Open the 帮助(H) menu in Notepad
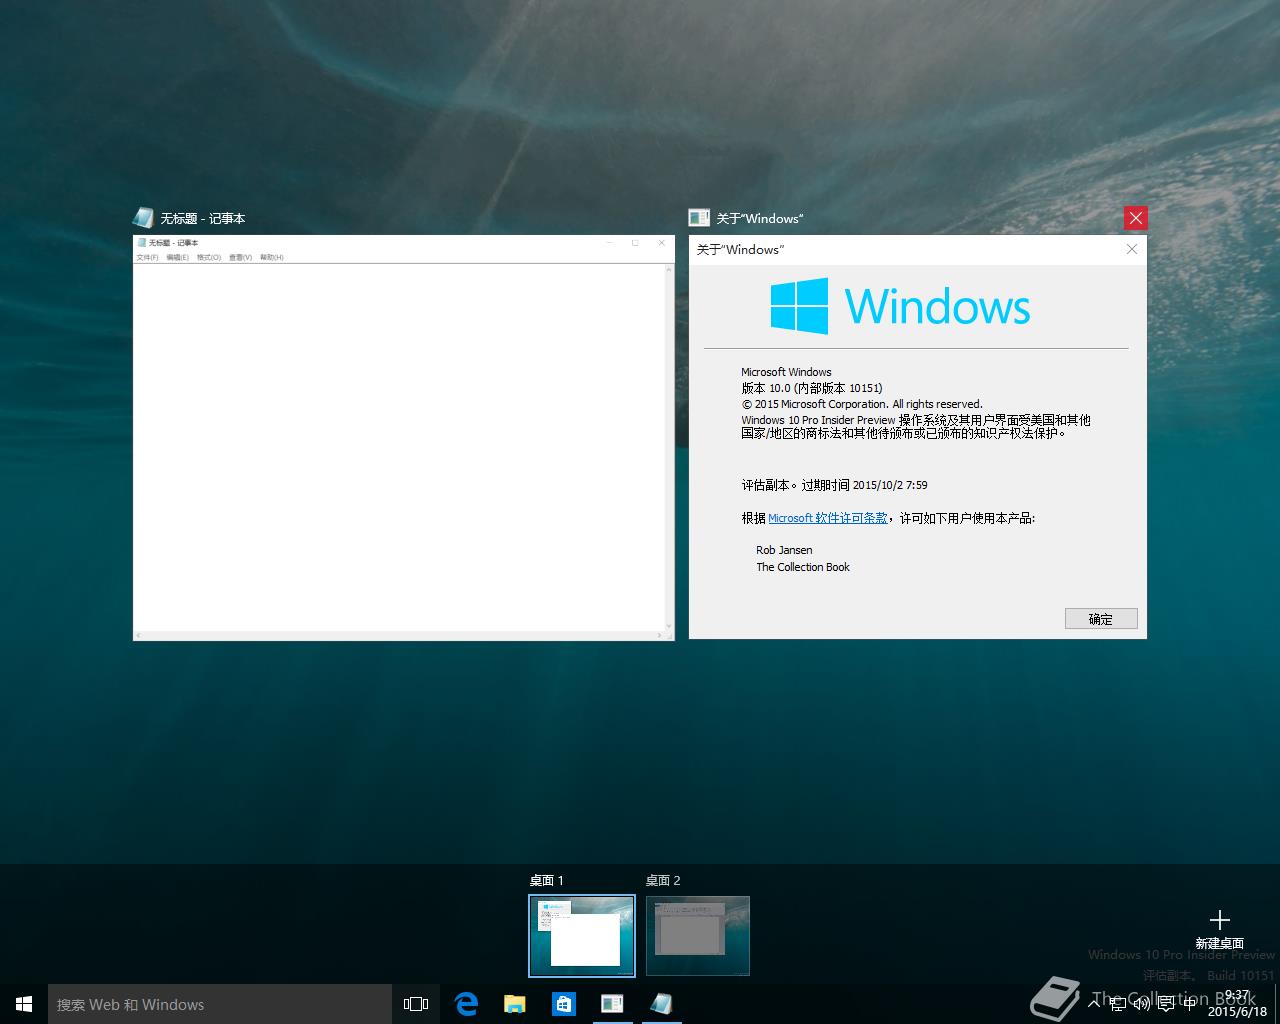 click(x=272, y=258)
